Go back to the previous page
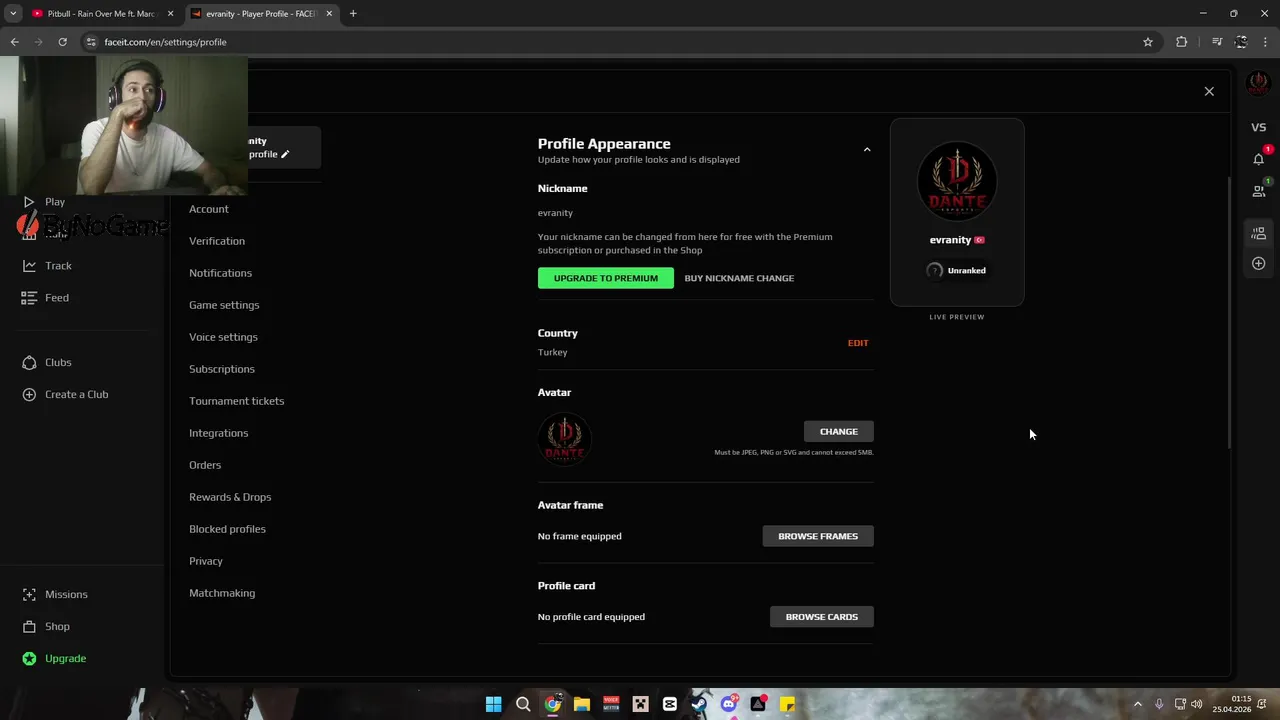1280x720 pixels. coord(14,42)
